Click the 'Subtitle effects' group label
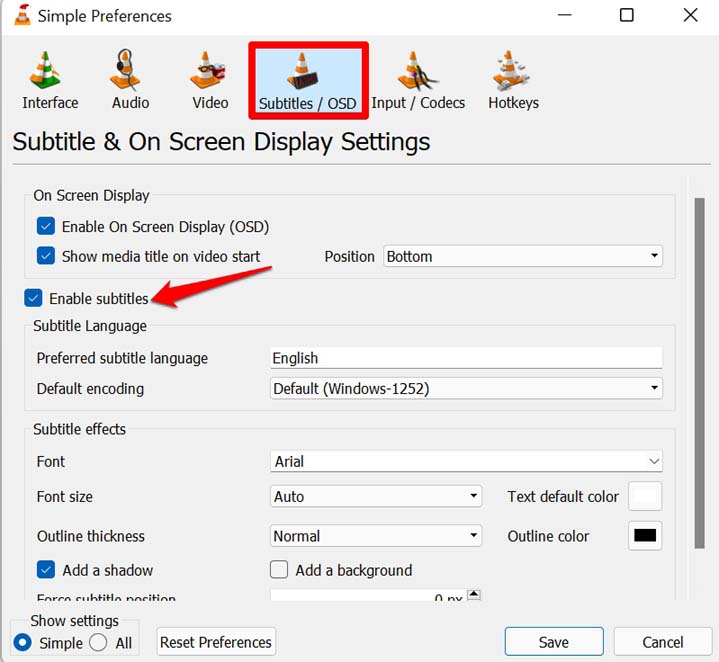The width and height of the screenshot is (719, 662). coord(79,429)
